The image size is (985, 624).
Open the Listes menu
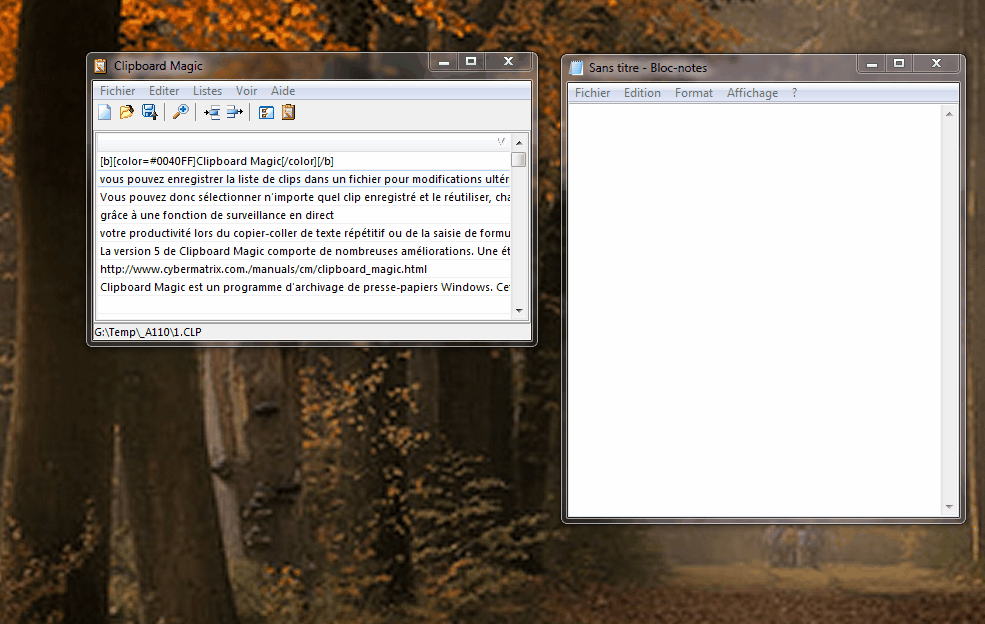tap(207, 91)
